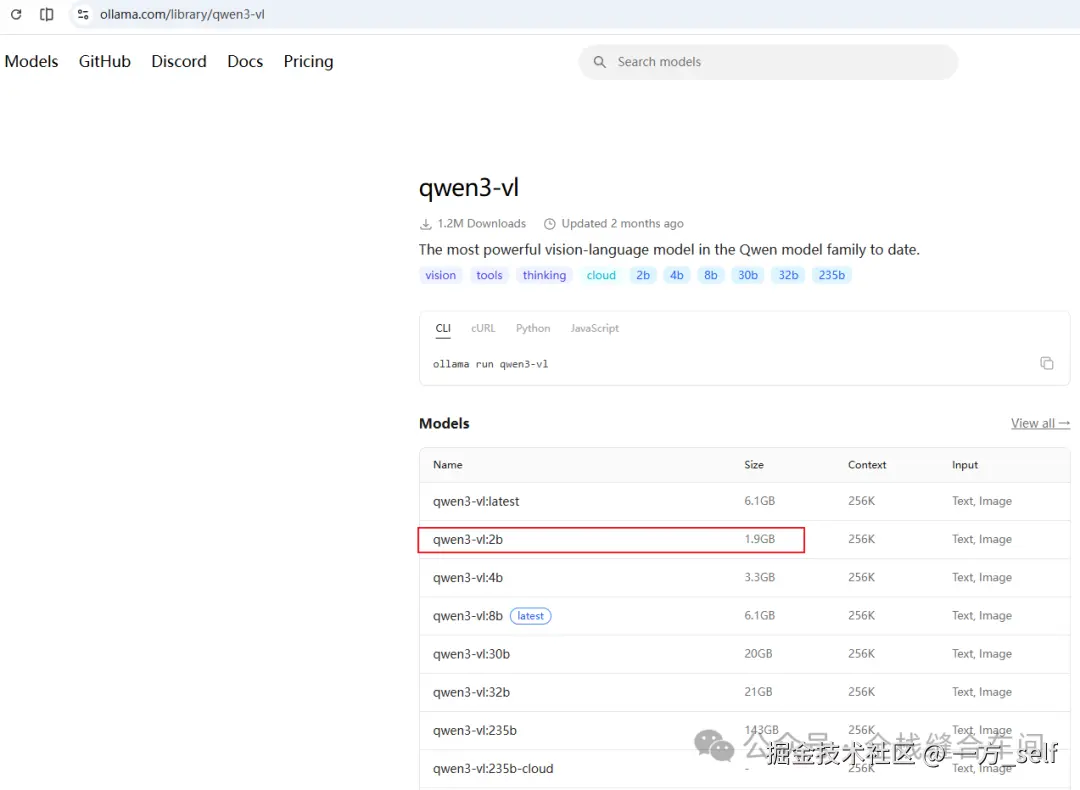Switch to the Python tab
Viewport: 1080px width, 790px height.
click(533, 329)
